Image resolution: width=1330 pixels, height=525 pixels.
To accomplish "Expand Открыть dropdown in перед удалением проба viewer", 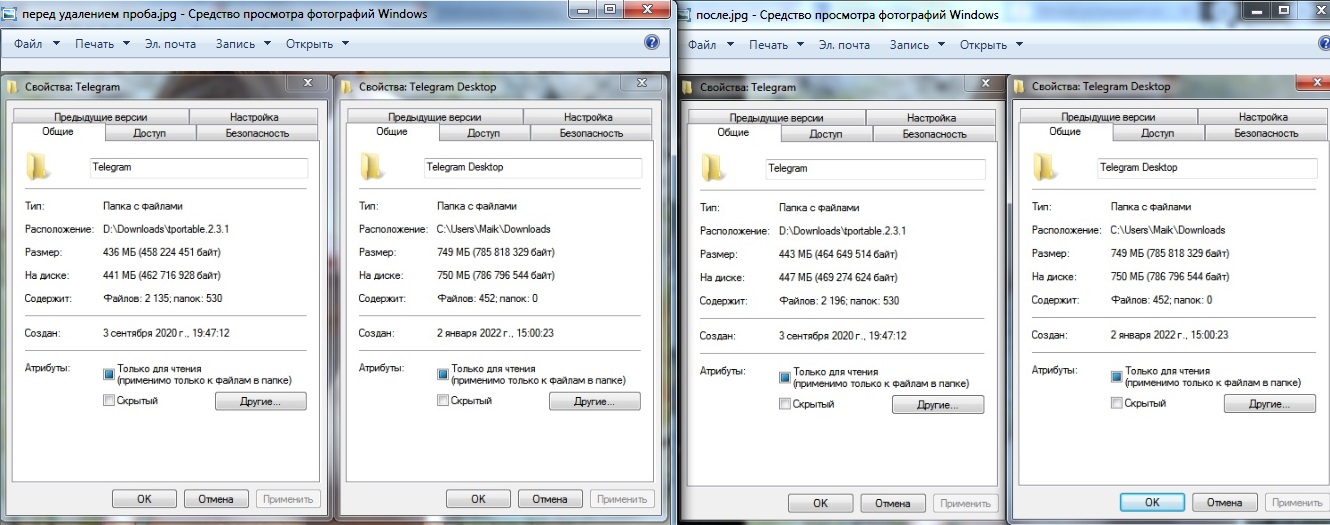I will (317, 44).
